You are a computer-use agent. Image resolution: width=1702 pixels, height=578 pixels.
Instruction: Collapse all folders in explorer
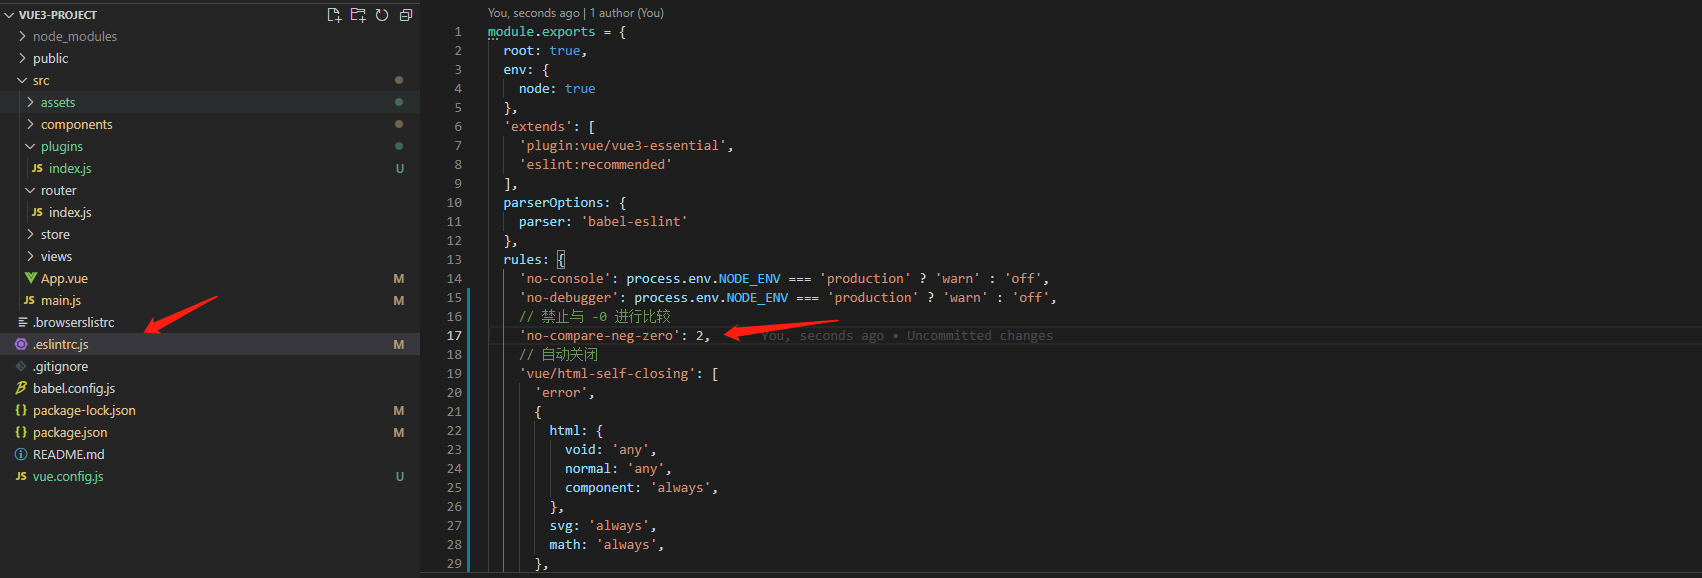406,15
